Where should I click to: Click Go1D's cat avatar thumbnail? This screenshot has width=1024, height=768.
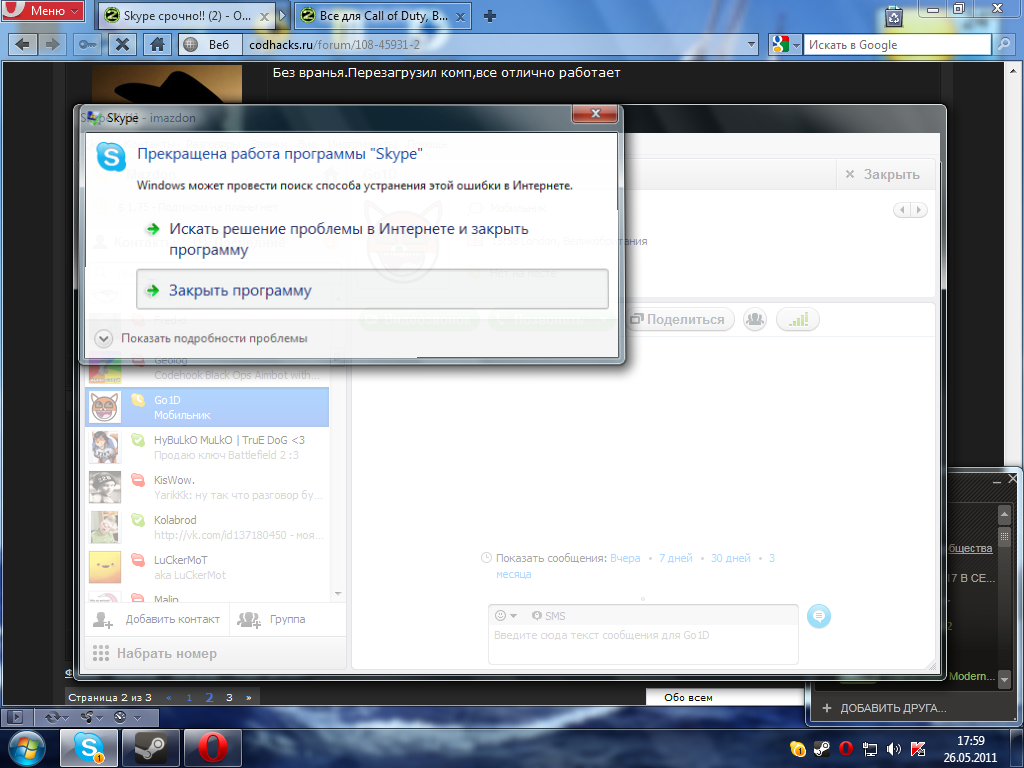coord(104,407)
